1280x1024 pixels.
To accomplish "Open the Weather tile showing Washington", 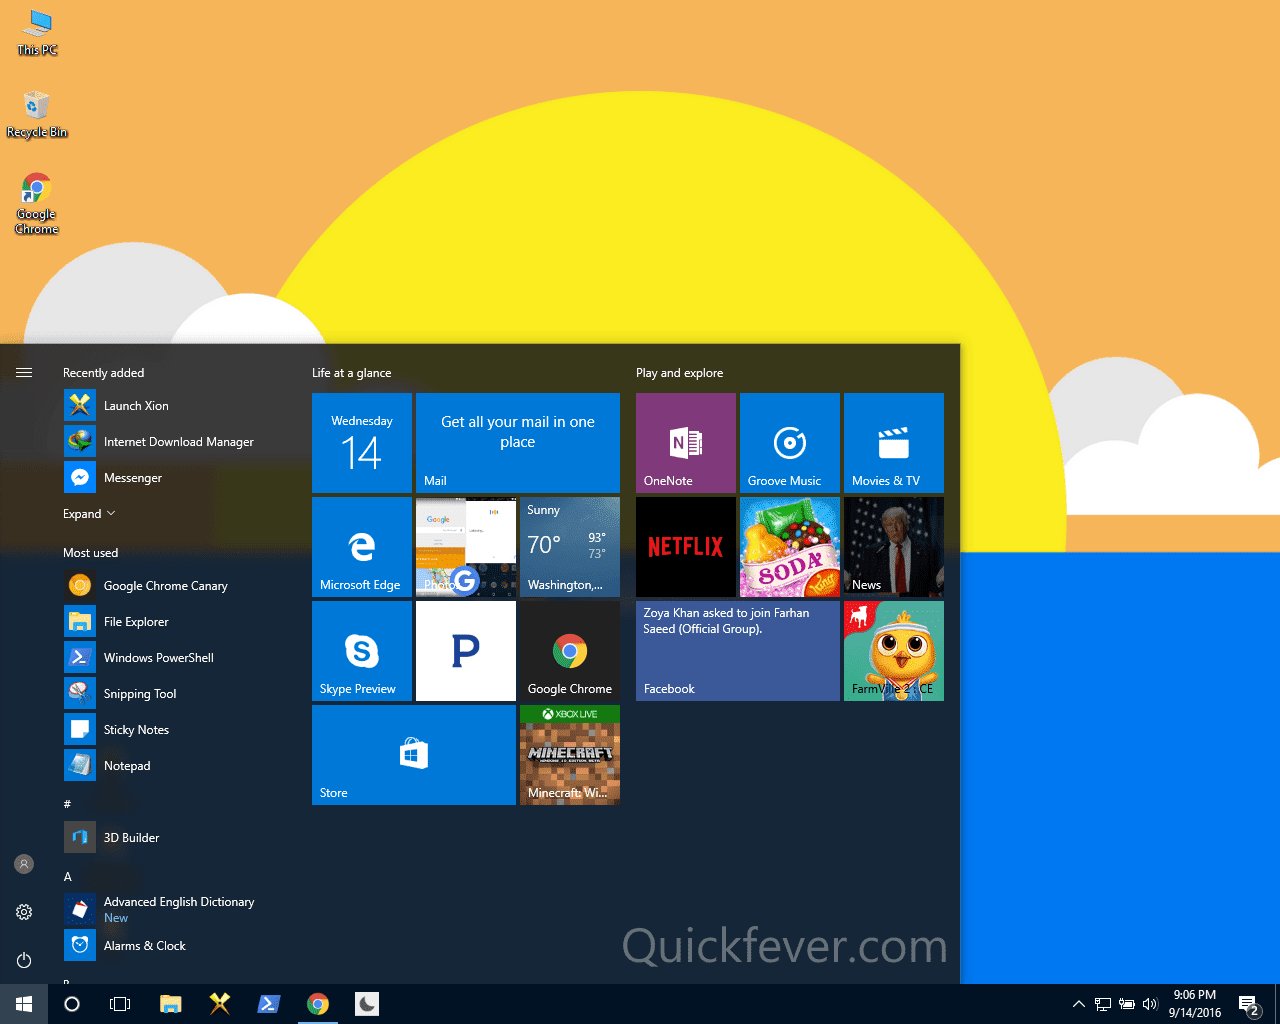I will pos(570,547).
